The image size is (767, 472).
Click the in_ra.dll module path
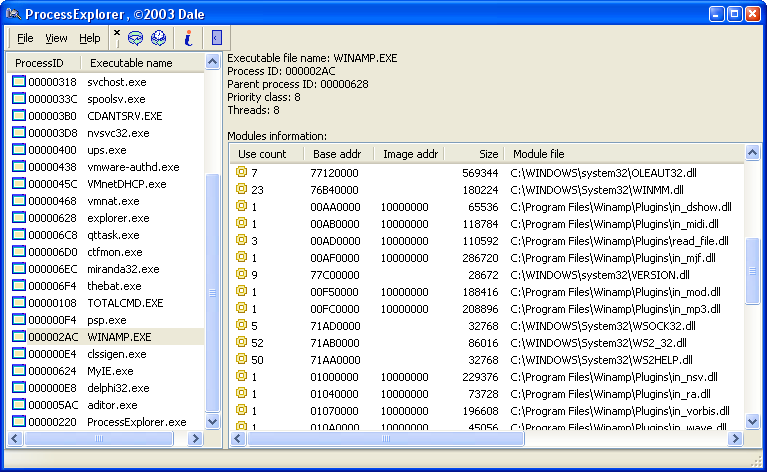click(x=610, y=394)
